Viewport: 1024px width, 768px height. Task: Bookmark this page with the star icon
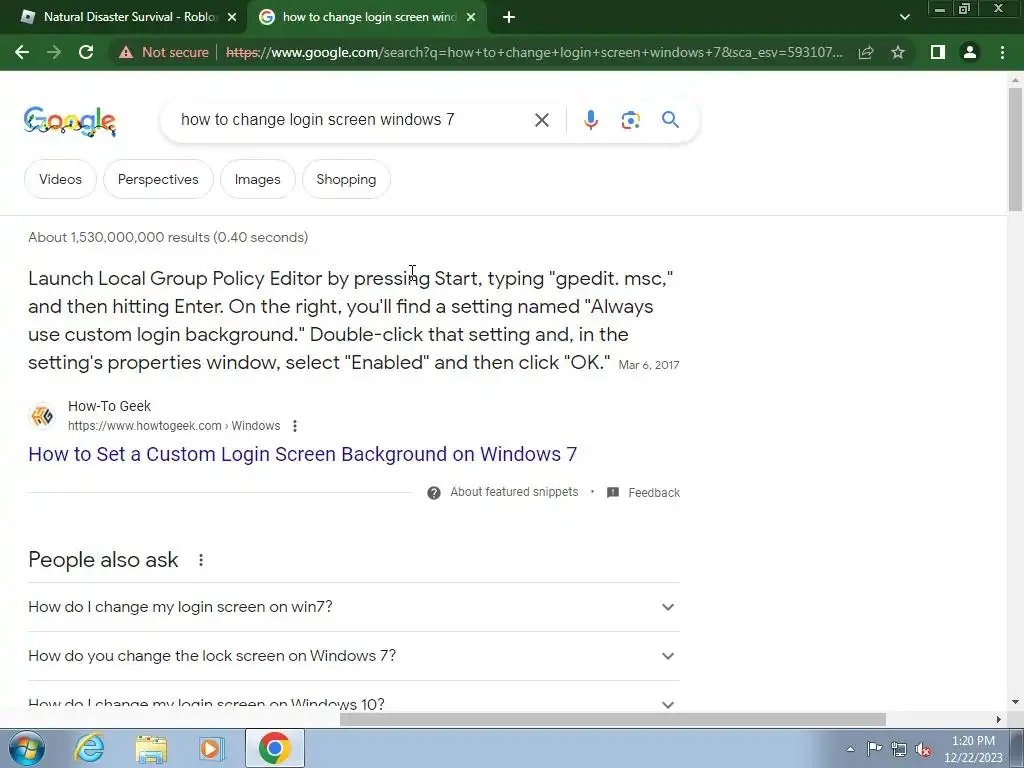(898, 52)
